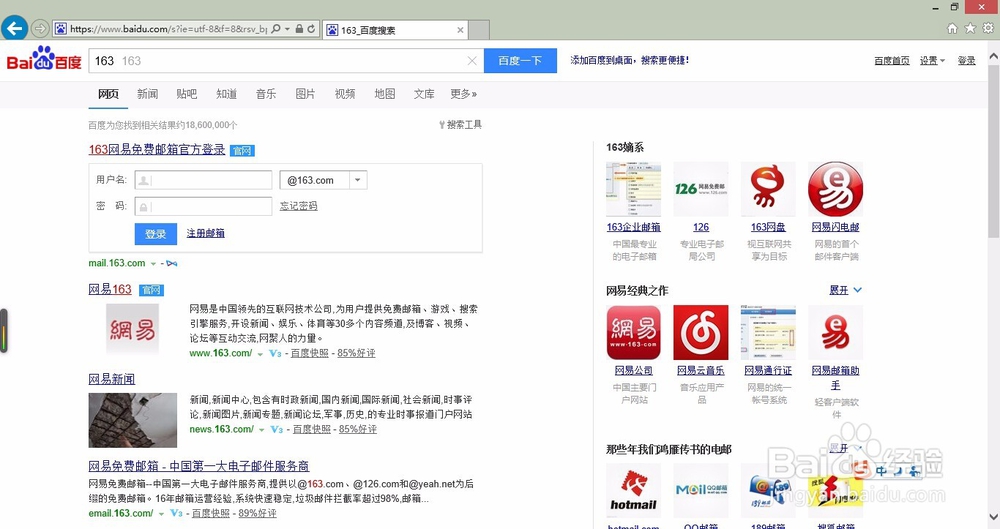Viewport: 1000px width, 529px height.
Task: Open 更多» search categories
Action: coord(464,94)
